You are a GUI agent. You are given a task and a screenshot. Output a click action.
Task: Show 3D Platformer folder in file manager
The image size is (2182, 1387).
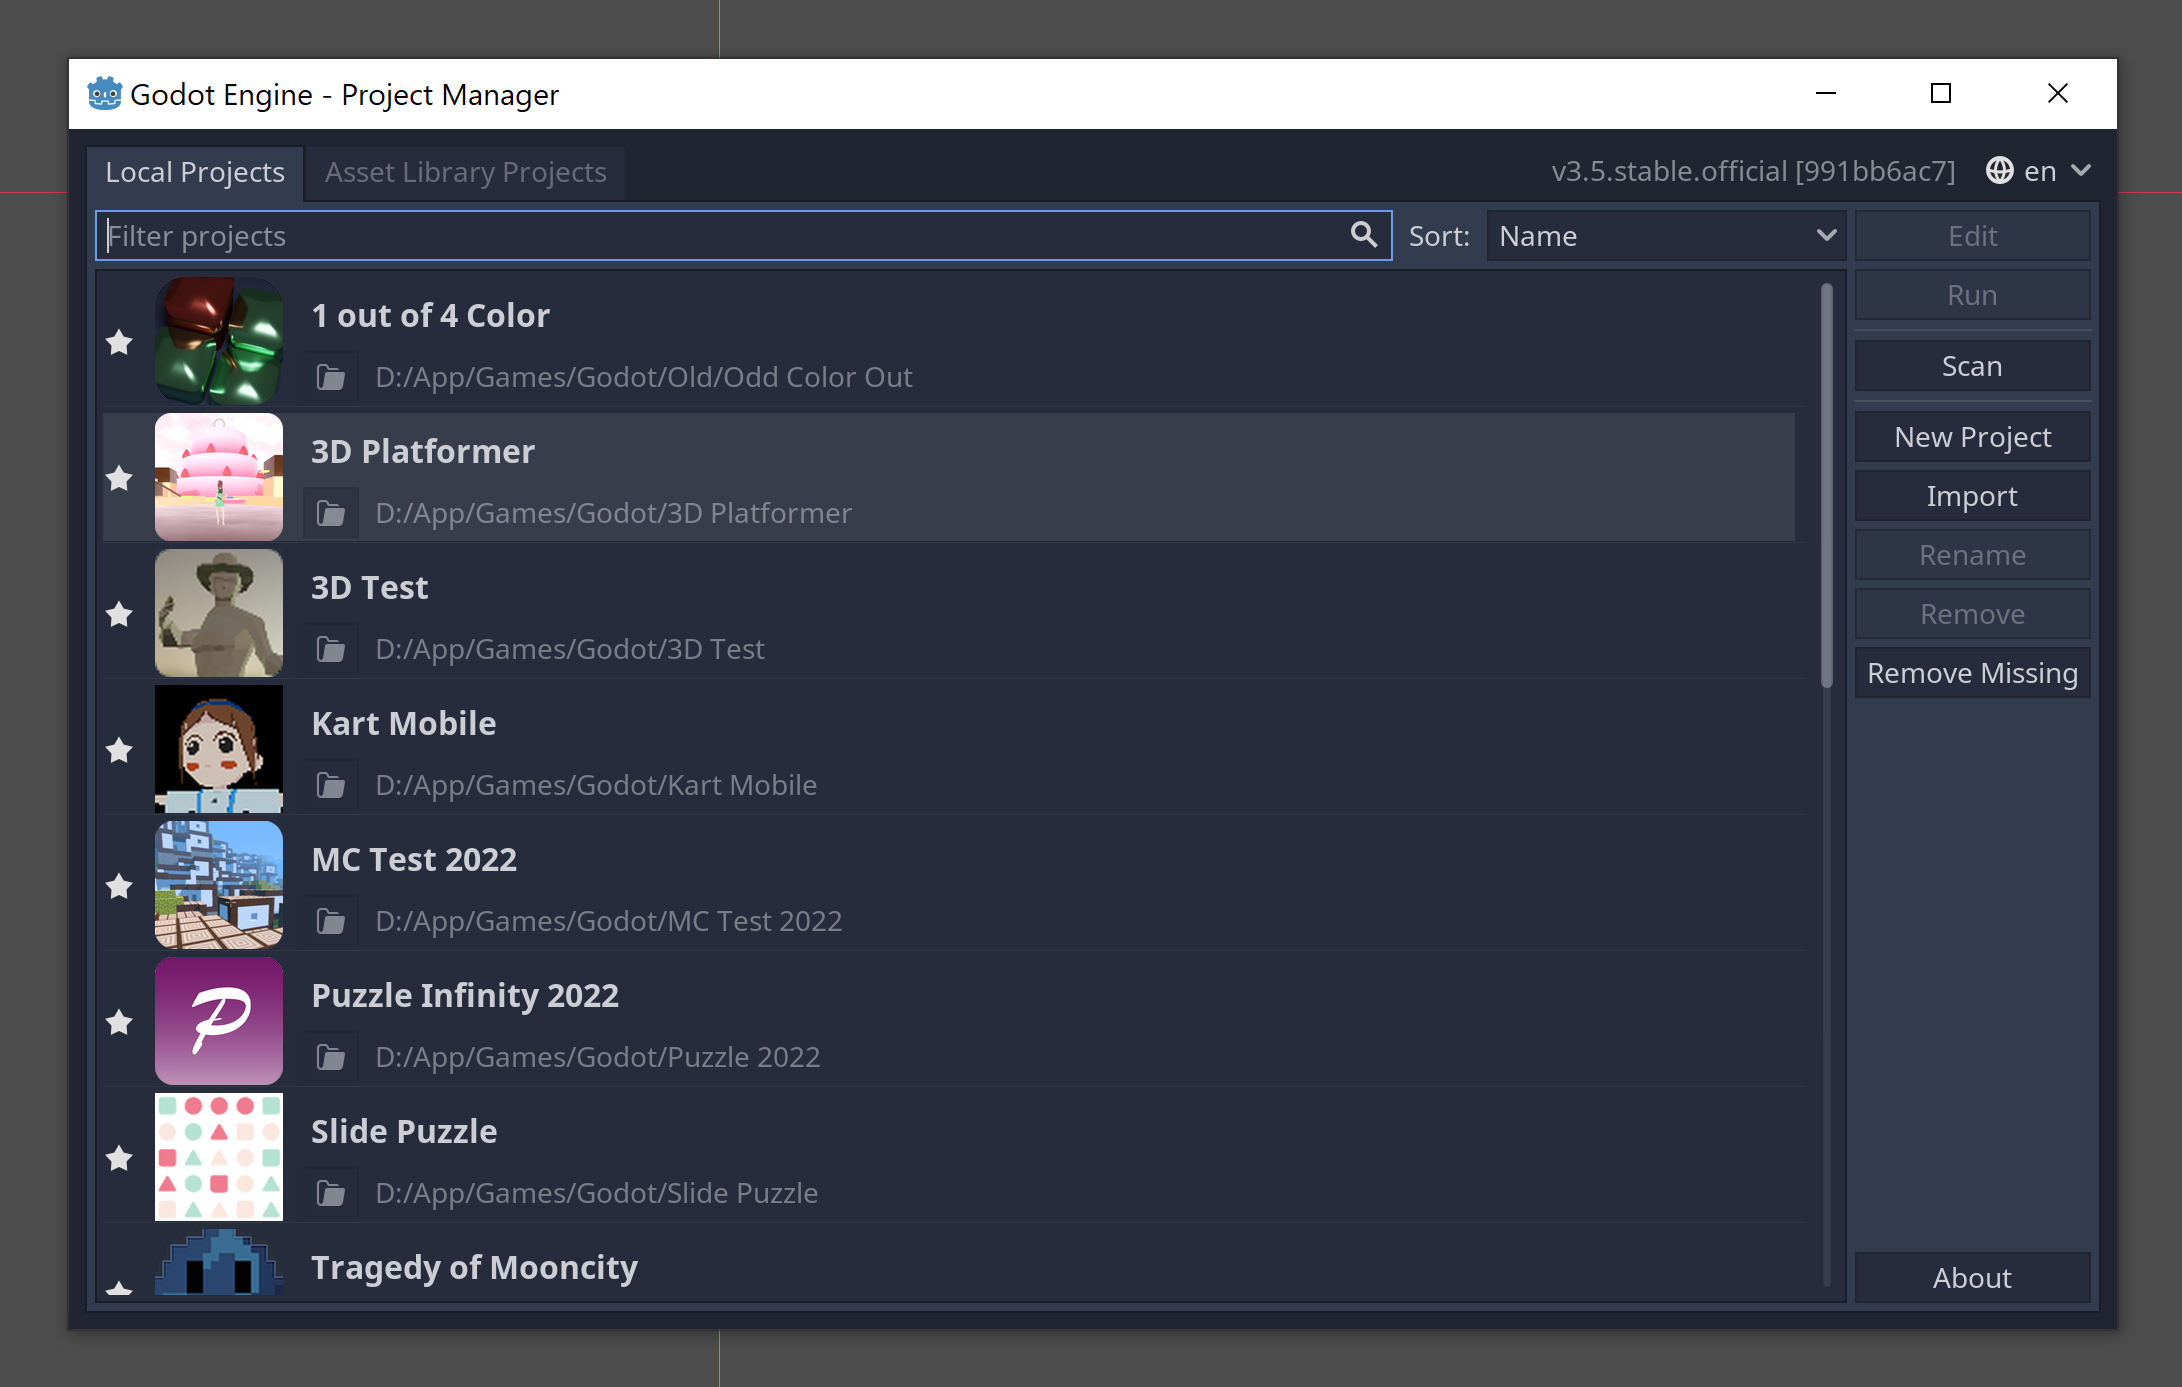pyautogui.click(x=331, y=513)
